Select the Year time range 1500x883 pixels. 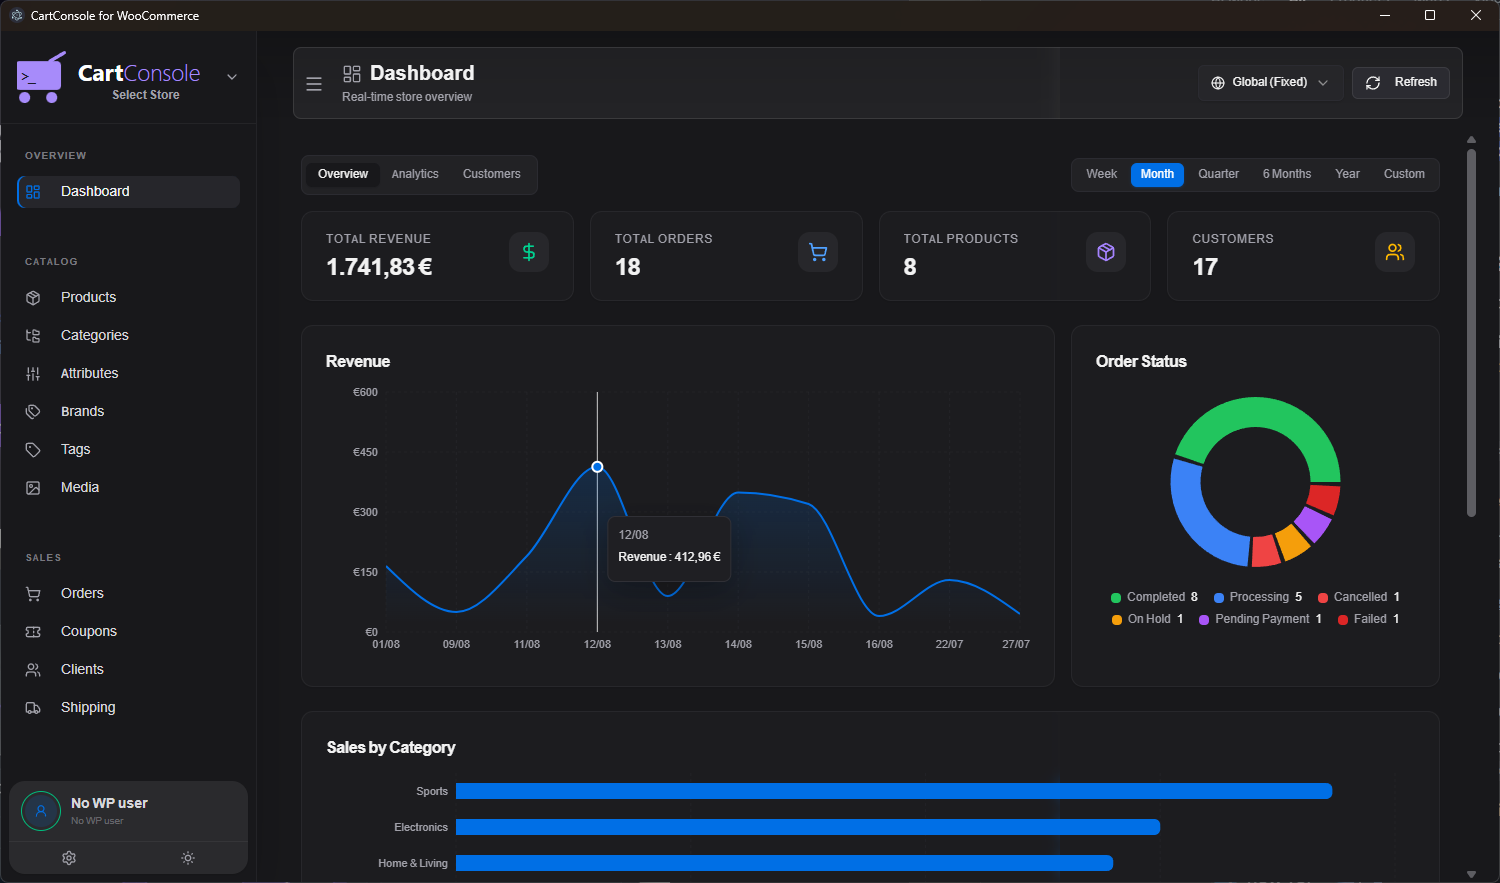click(x=1347, y=174)
